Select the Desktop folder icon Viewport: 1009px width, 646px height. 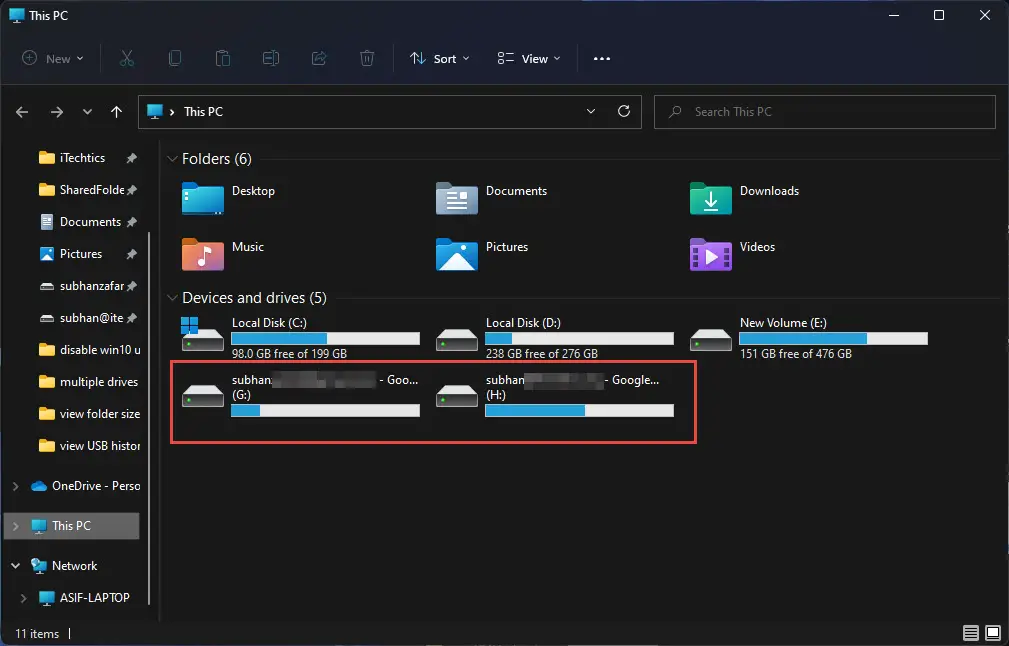[x=203, y=198]
